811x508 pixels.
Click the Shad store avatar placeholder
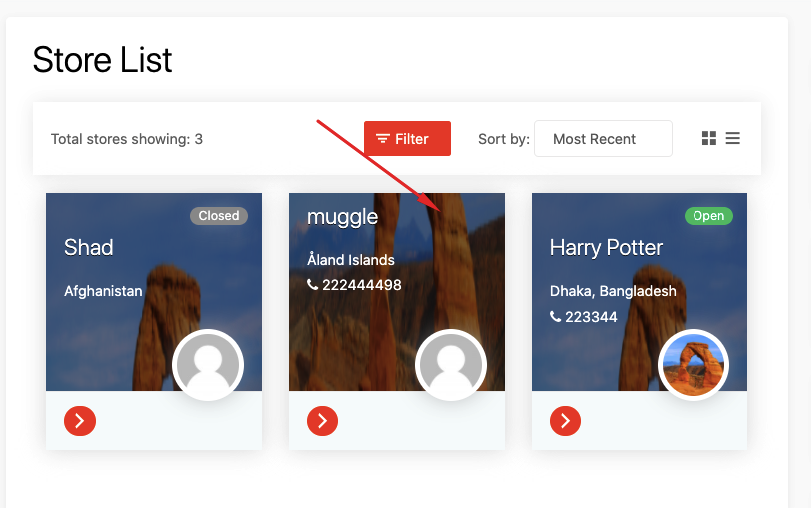coord(208,365)
